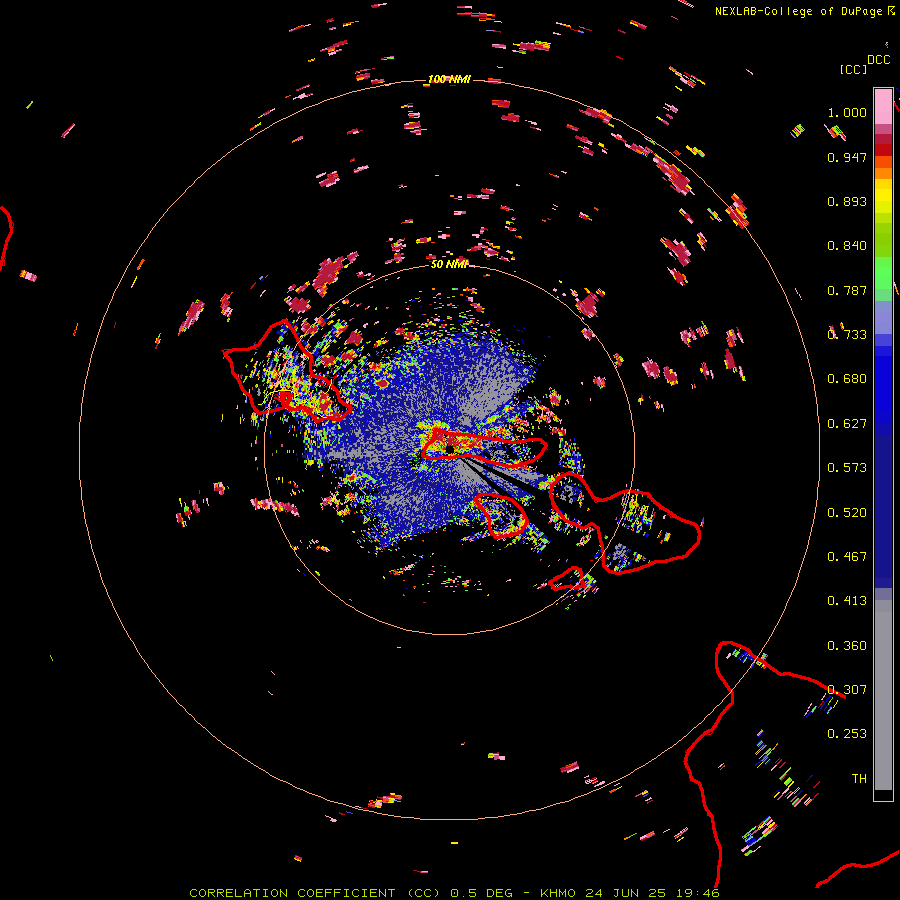Screen dimensions: 900x900
Task: Pick the light pink swatch at top of color bar
Action: 883,106
